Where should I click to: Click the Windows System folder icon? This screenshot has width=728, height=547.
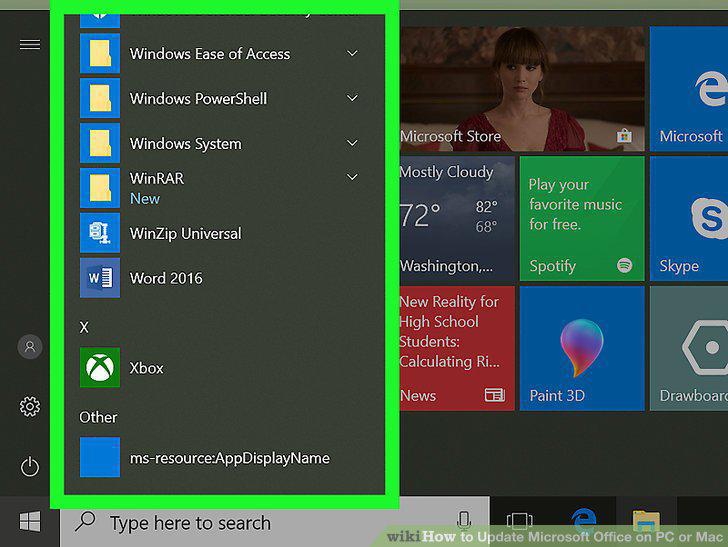coord(100,143)
